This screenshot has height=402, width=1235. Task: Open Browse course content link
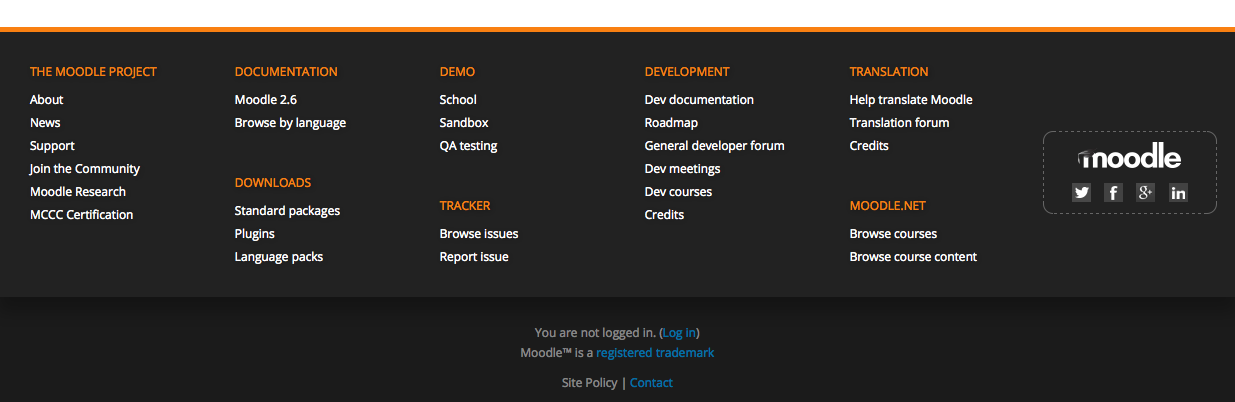913,257
